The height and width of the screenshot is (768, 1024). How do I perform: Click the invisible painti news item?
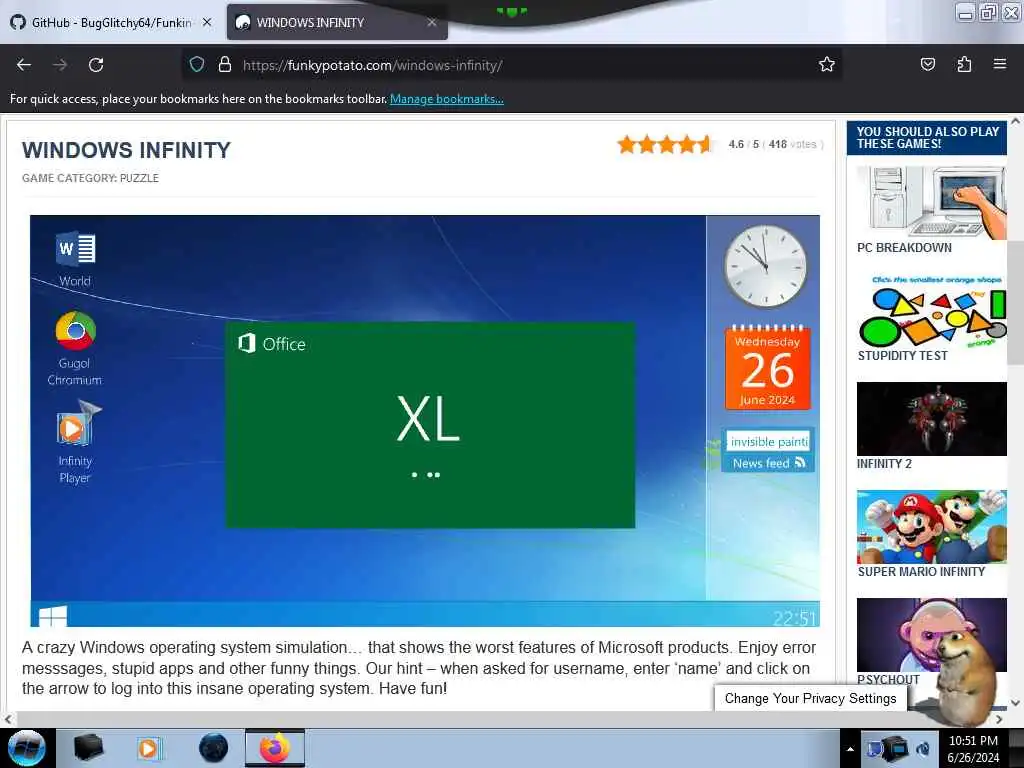click(x=768, y=441)
